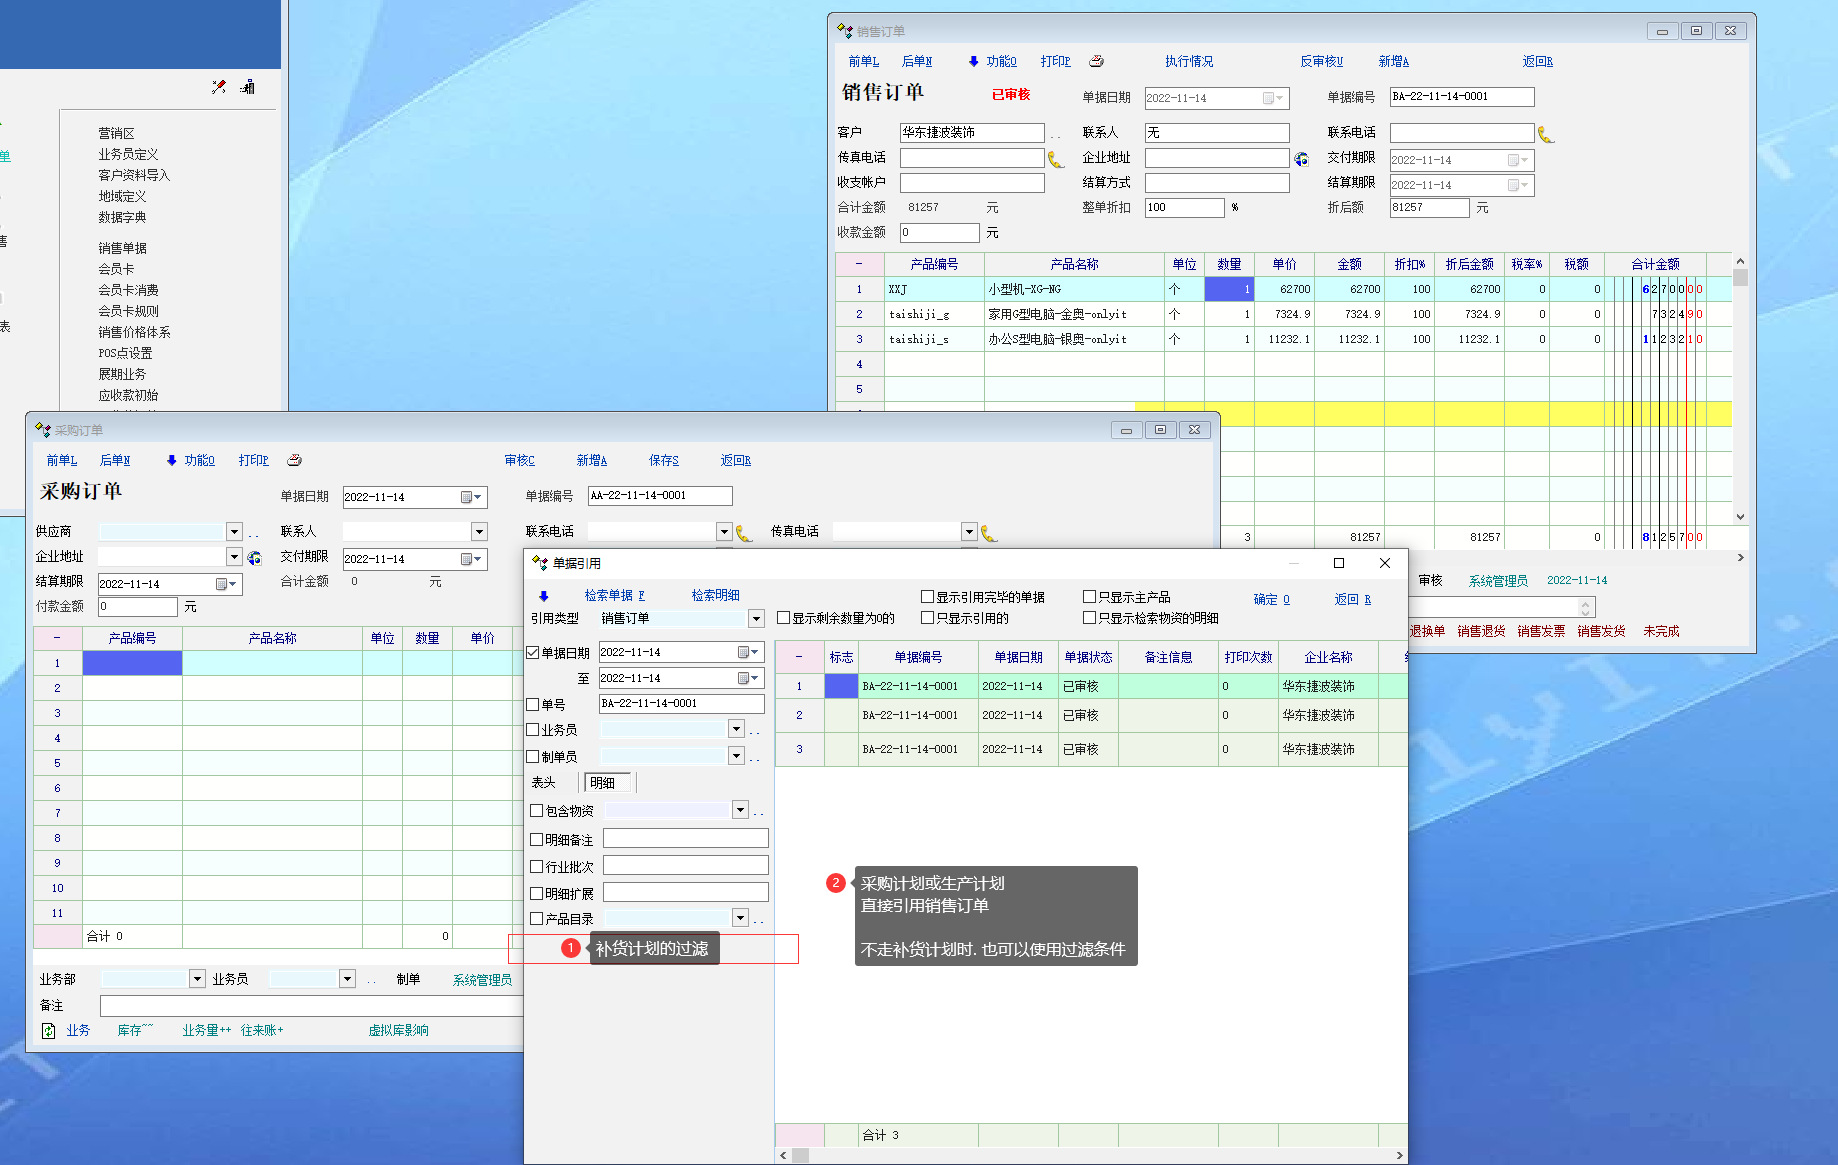This screenshot has width=1838, height=1165.
Task: Click phone icon beside 销售订单 联系电话 field
Action: tap(1545, 134)
